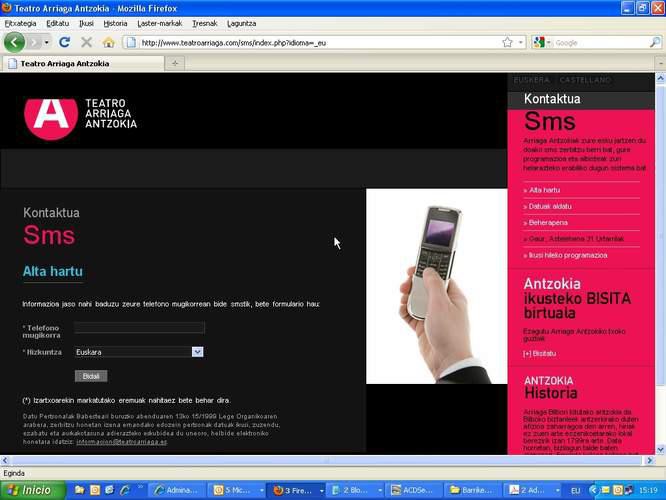Open the Laguntza menu
This screenshot has width=666, height=500.
pyautogui.click(x=241, y=24)
